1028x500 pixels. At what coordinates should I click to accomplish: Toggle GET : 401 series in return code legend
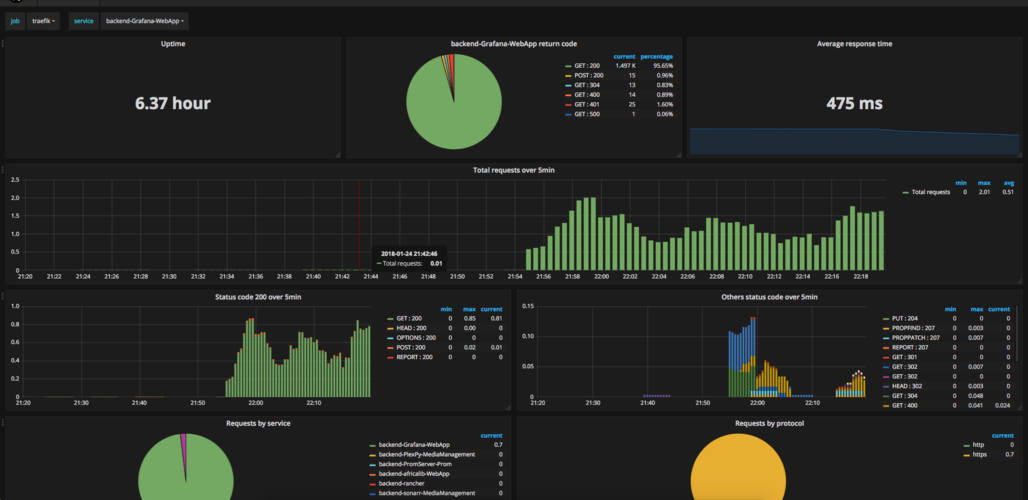[587, 104]
